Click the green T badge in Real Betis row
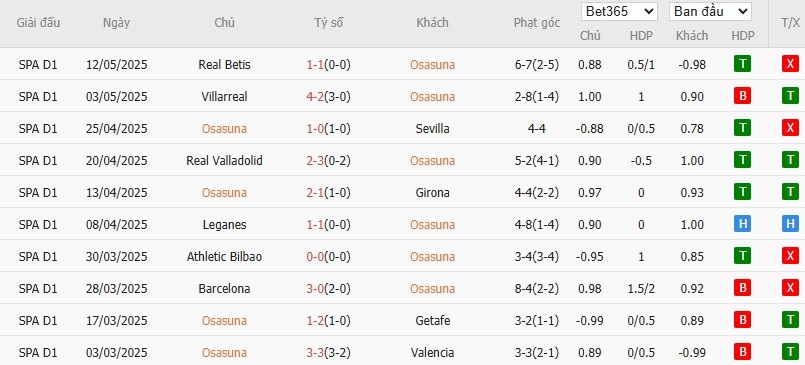This screenshot has width=805, height=365. coord(742,64)
